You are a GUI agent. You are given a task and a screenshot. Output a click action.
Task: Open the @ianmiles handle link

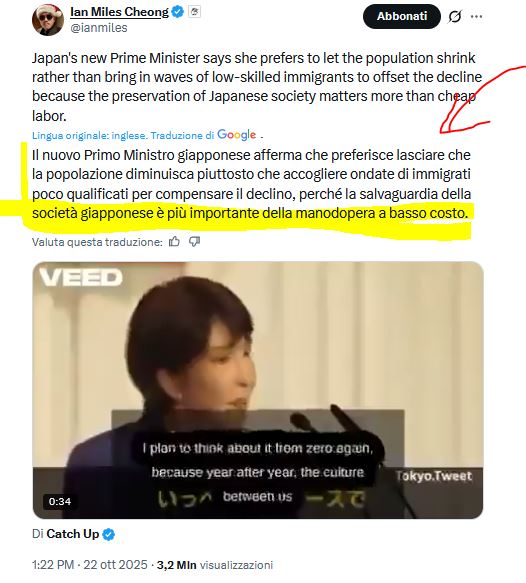99,28
